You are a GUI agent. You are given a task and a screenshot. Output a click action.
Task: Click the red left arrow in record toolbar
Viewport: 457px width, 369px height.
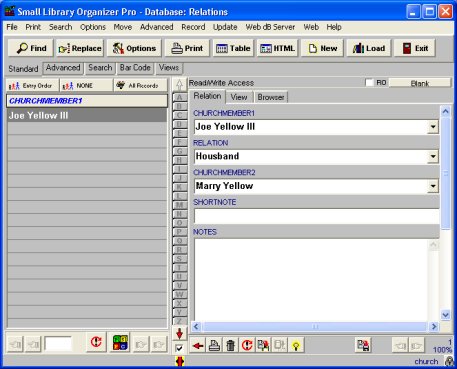[198, 346]
